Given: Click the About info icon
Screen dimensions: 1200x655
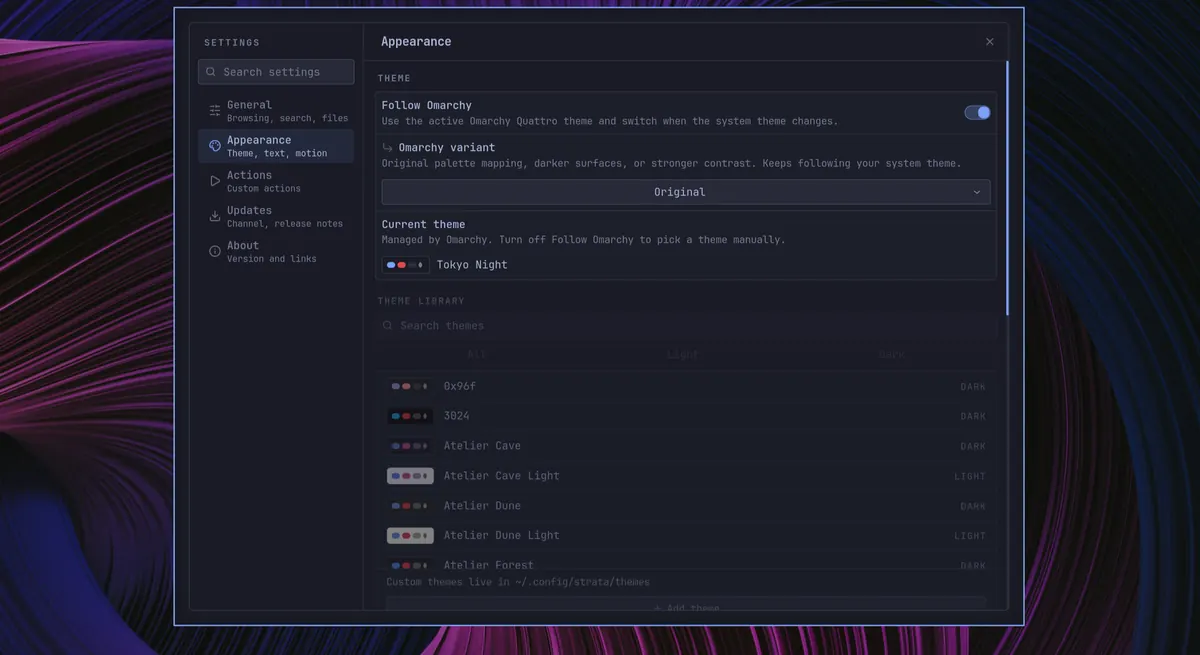Looking at the screenshot, I should click(215, 251).
